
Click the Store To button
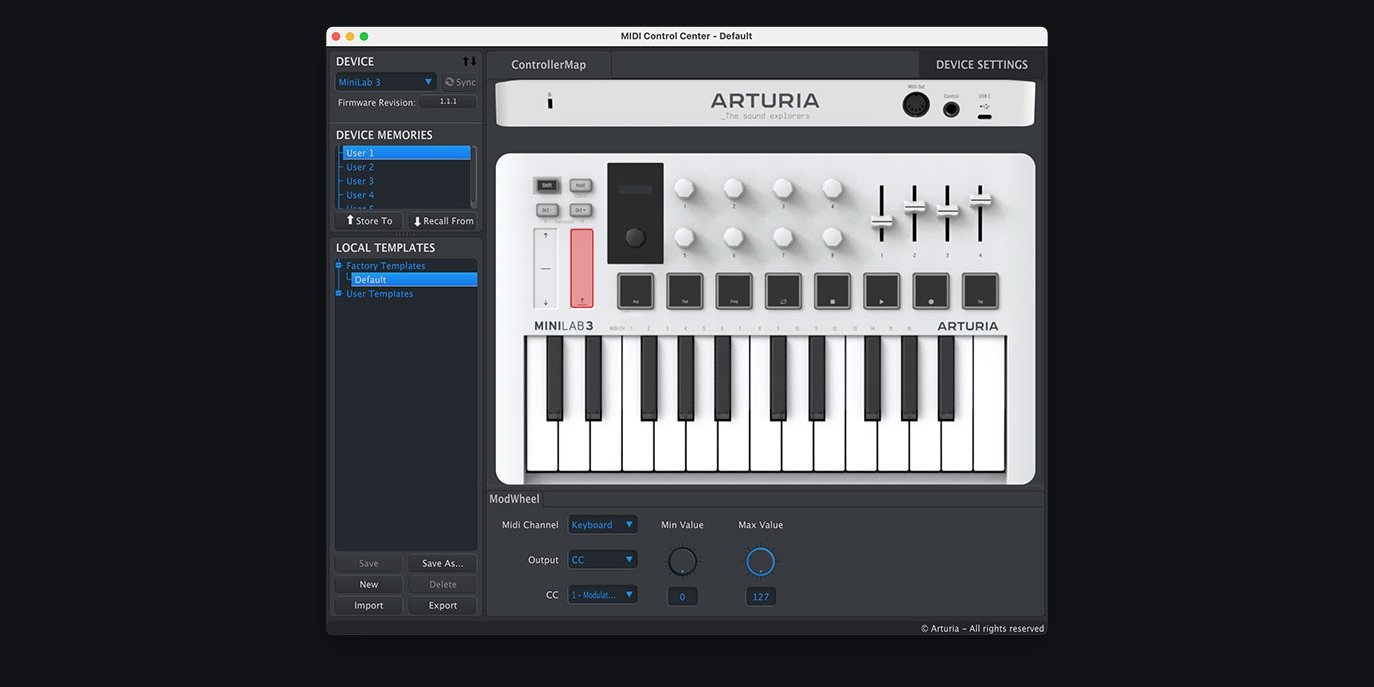[369, 221]
